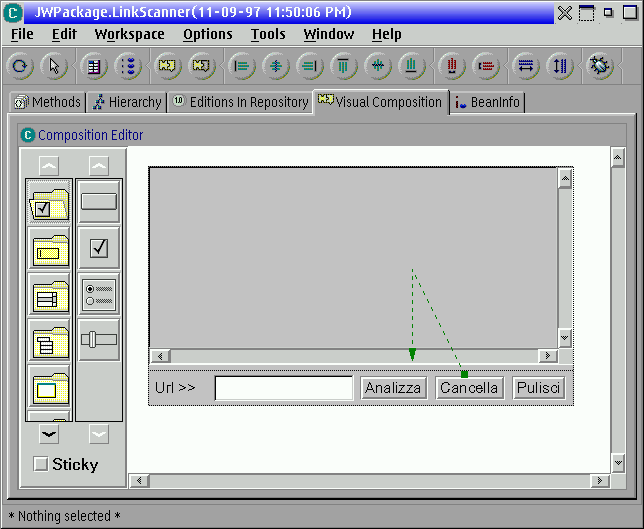Pick the Checkbox bean from palette

tap(99, 248)
